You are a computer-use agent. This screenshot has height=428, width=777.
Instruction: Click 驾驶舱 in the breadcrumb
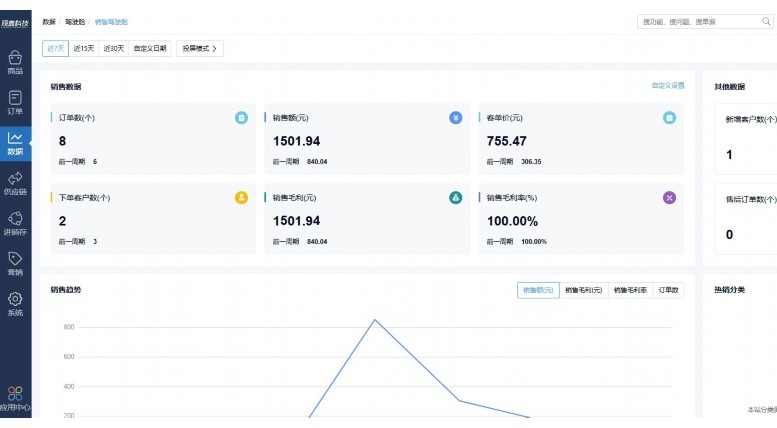(75, 22)
